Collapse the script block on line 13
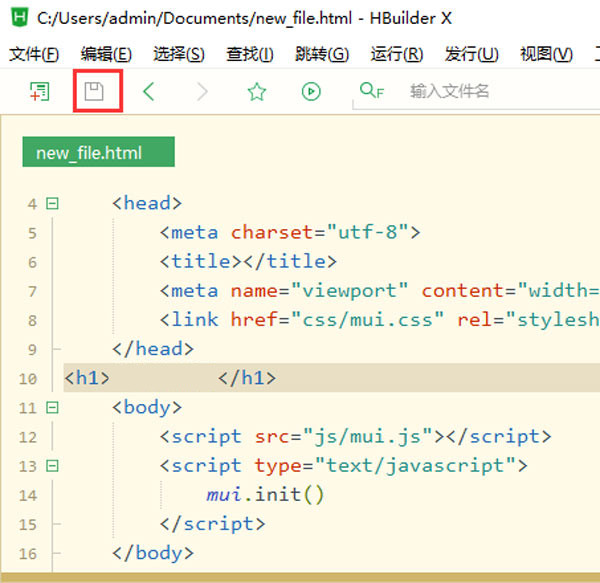This screenshot has height=583, width=600. 52,466
